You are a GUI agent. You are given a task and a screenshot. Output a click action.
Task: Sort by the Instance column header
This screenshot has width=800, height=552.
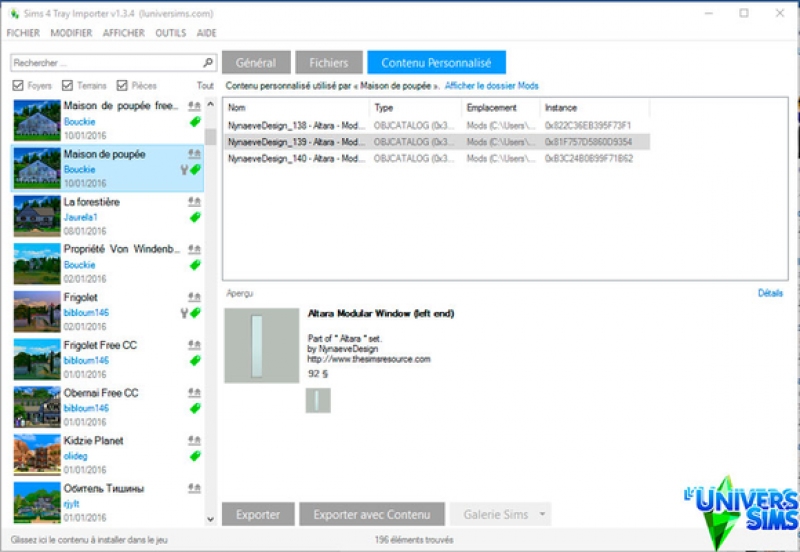(594, 108)
